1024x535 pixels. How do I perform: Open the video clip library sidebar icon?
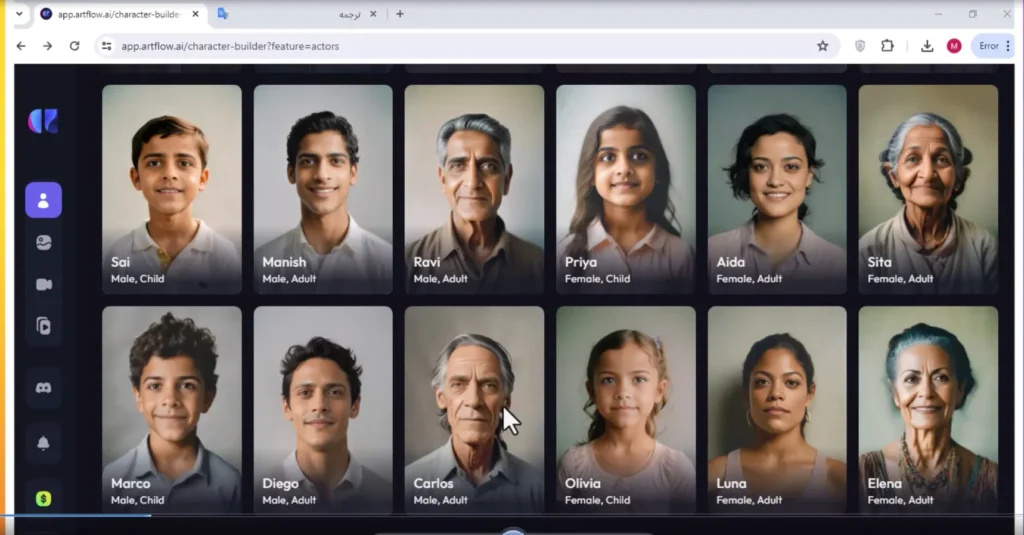click(x=44, y=326)
